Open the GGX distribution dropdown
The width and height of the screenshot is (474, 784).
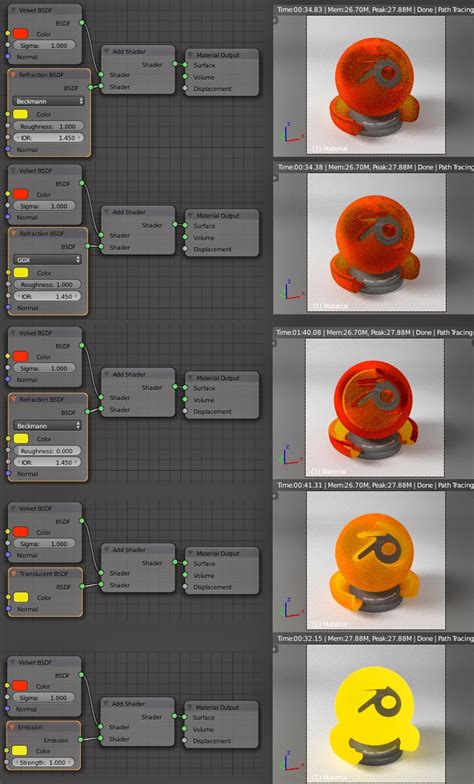pyautogui.click(x=47, y=260)
